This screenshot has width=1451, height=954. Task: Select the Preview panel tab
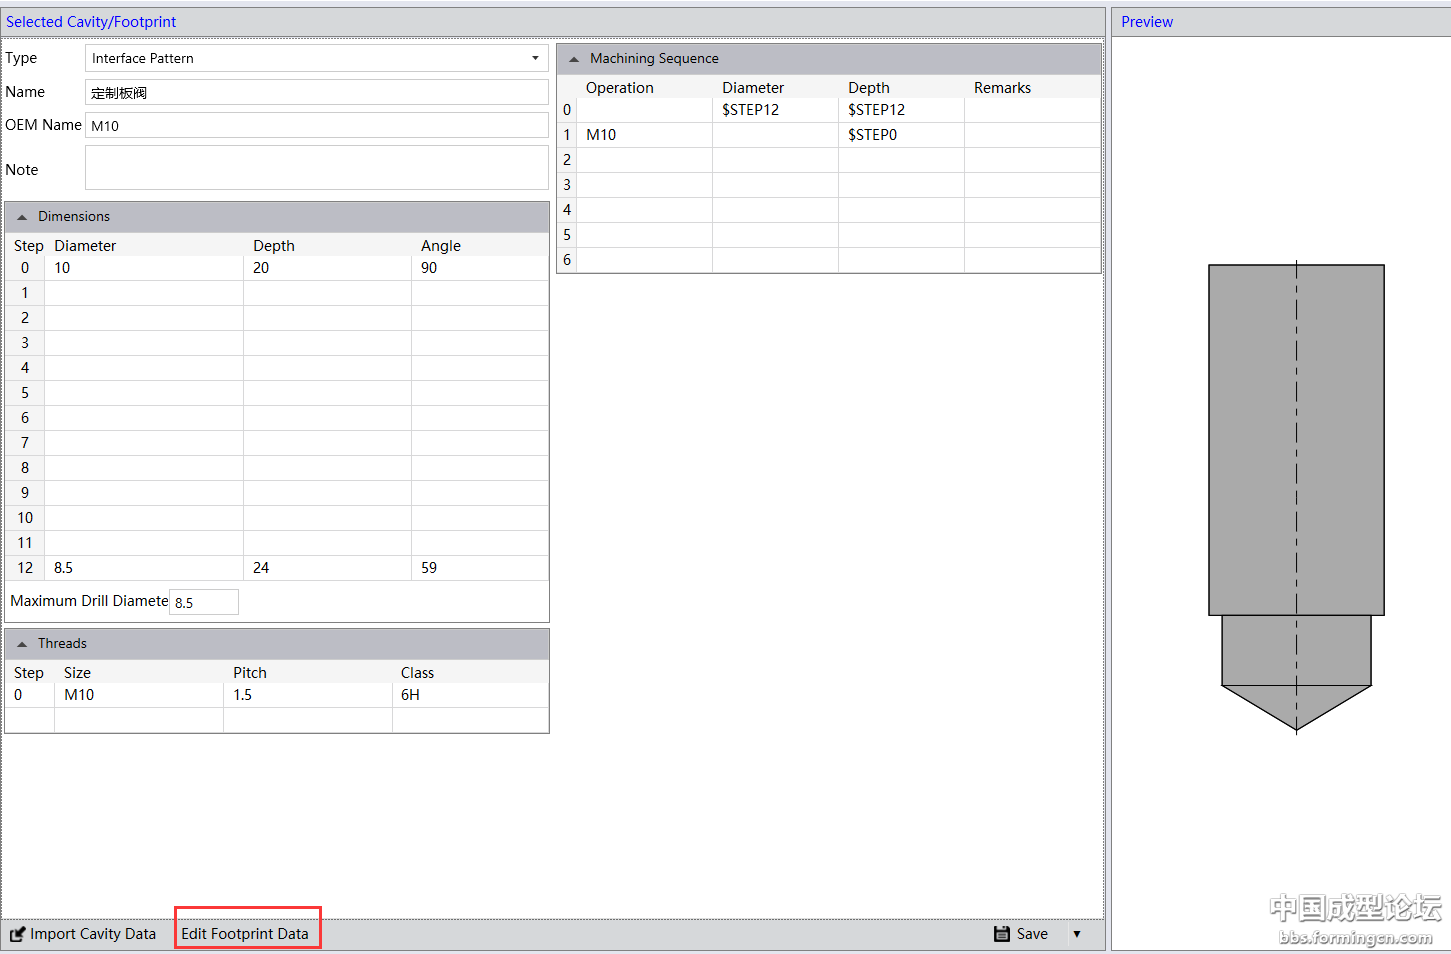click(1147, 22)
